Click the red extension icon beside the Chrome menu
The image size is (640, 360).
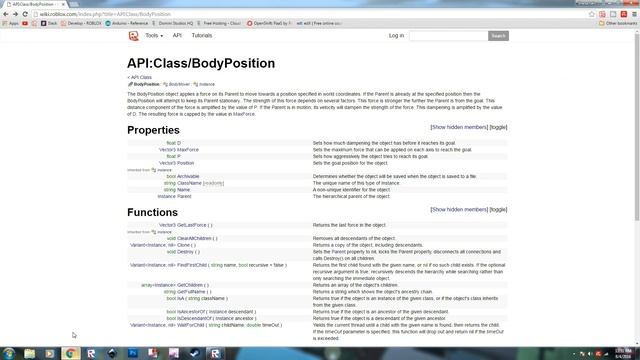click(x=624, y=14)
